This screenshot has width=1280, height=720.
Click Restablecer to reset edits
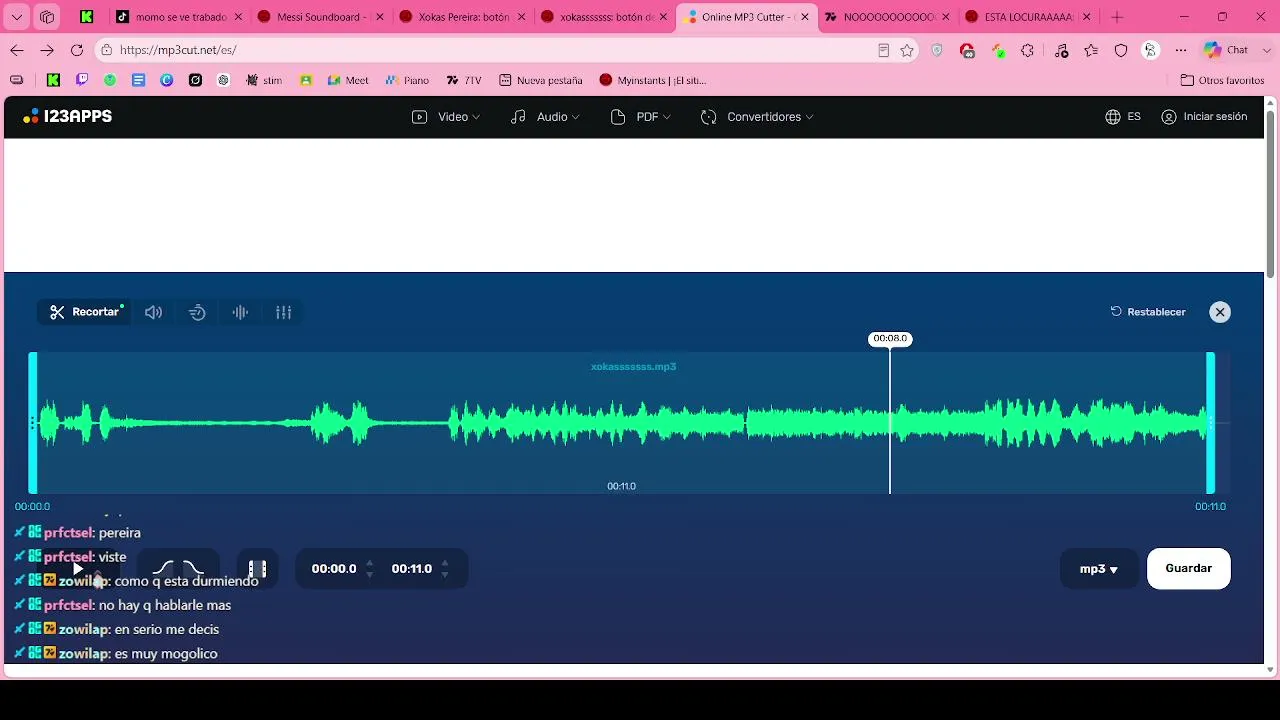click(1148, 312)
